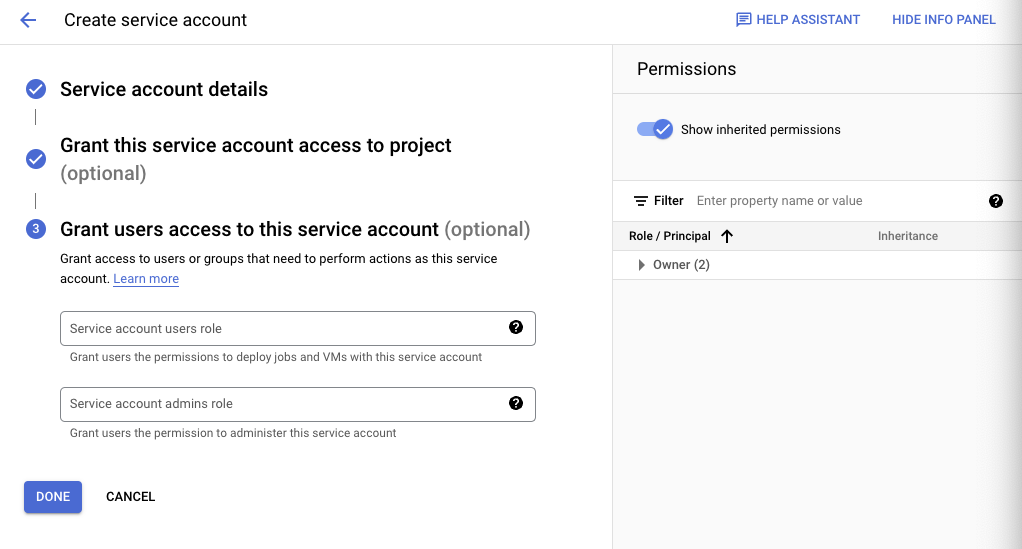Click the back arrow icon
Viewport: 1022px width, 549px height.
(x=28, y=20)
